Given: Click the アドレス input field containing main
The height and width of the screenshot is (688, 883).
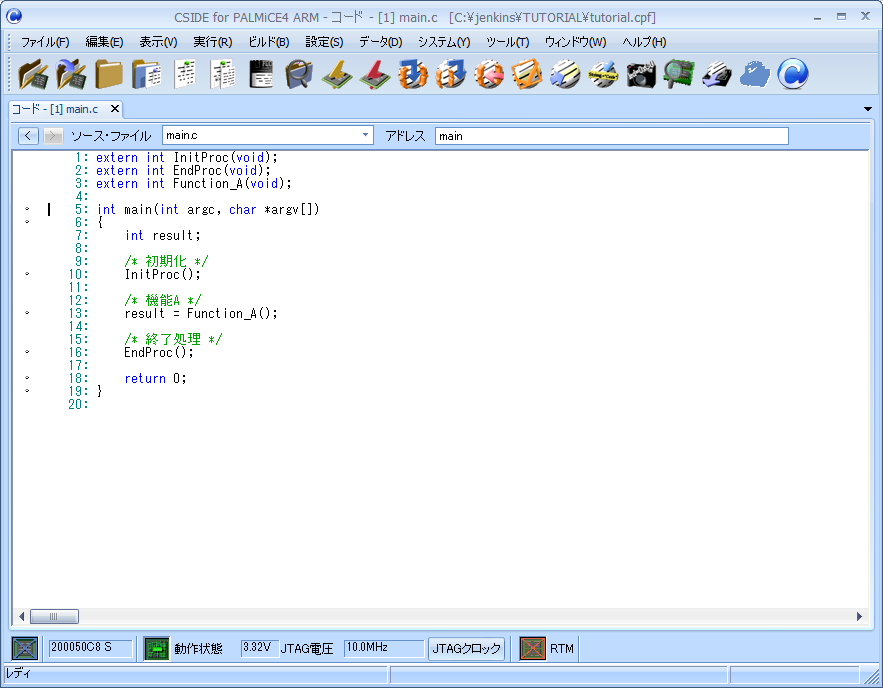Looking at the screenshot, I should click(x=612, y=136).
